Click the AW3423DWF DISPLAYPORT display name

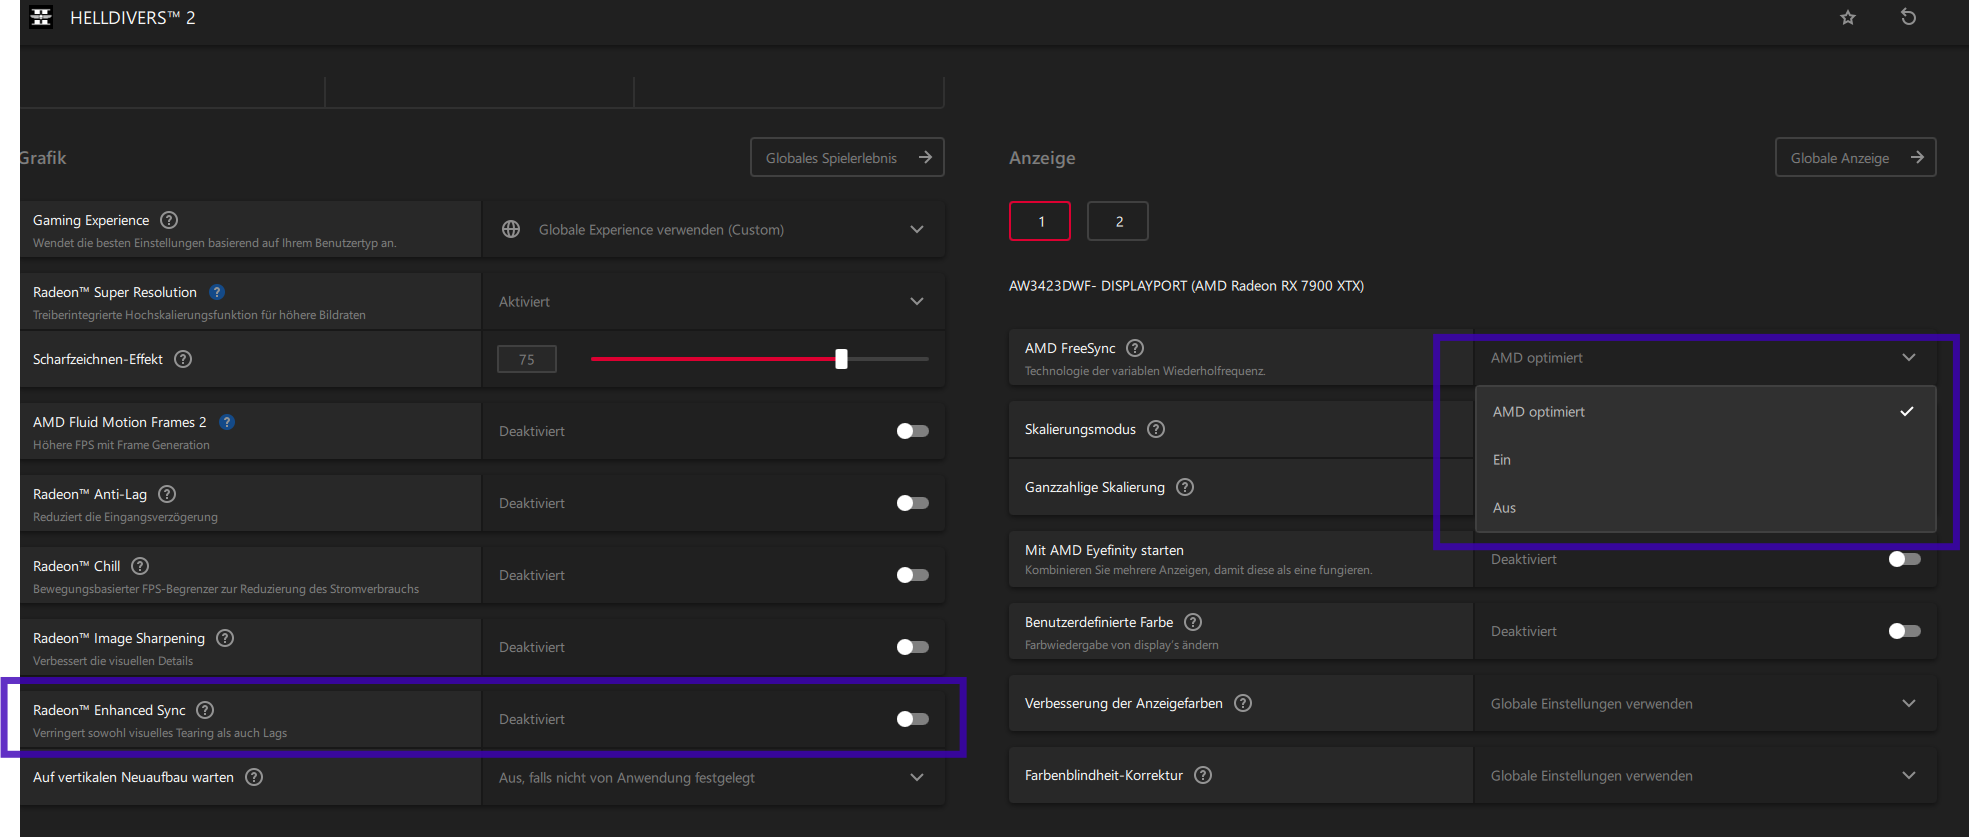coord(1186,286)
